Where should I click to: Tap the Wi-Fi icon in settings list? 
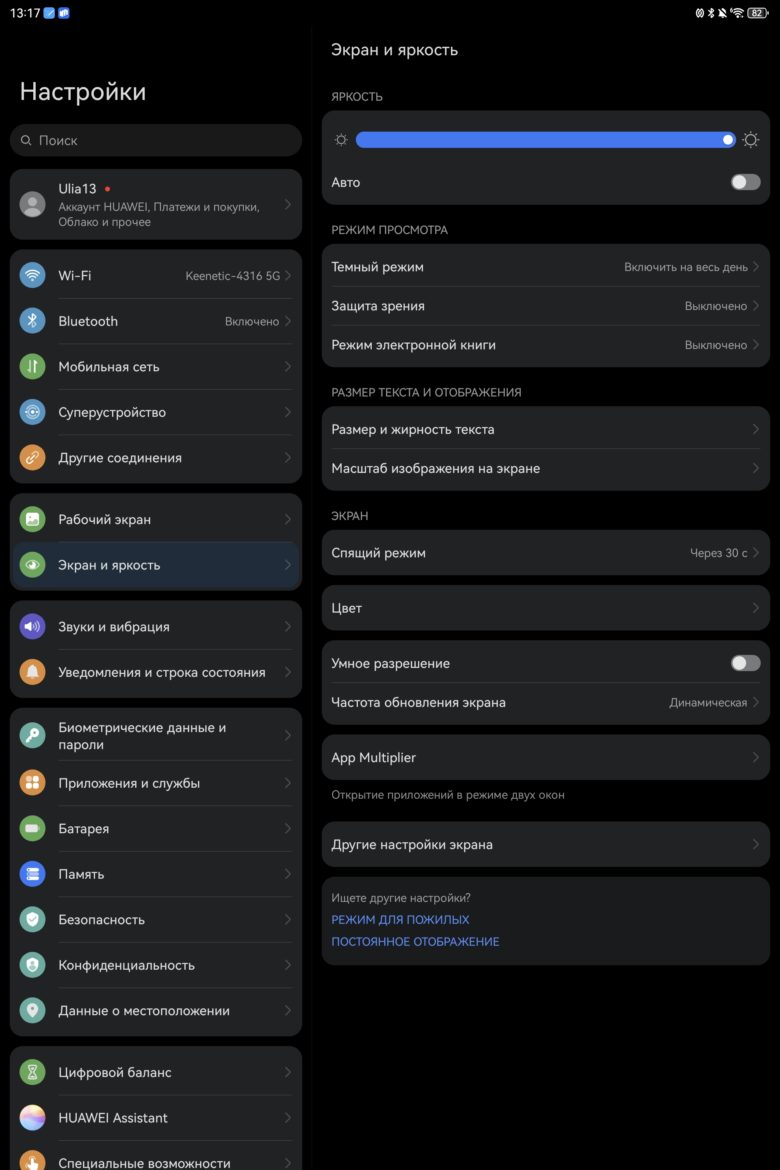tap(32, 275)
